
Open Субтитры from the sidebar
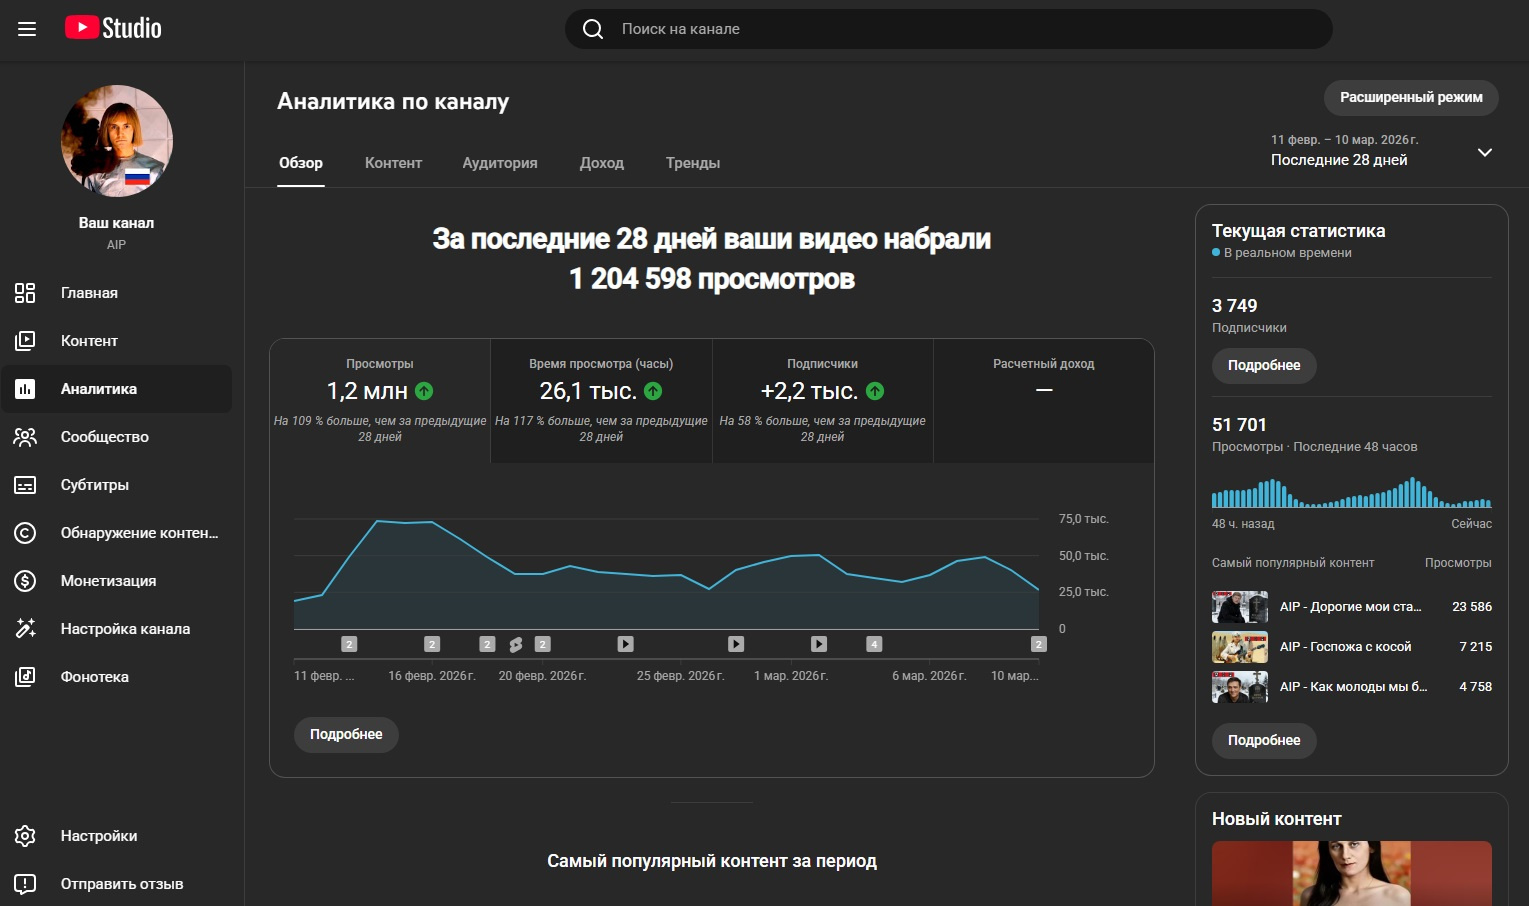[94, 485]
